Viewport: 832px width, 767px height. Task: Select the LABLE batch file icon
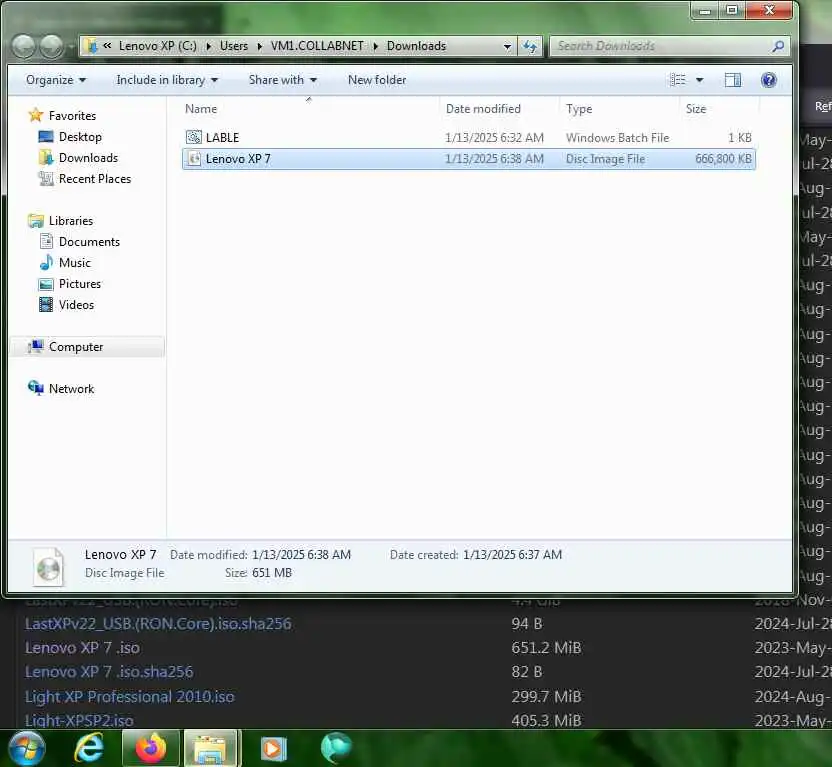click(194, 137)
